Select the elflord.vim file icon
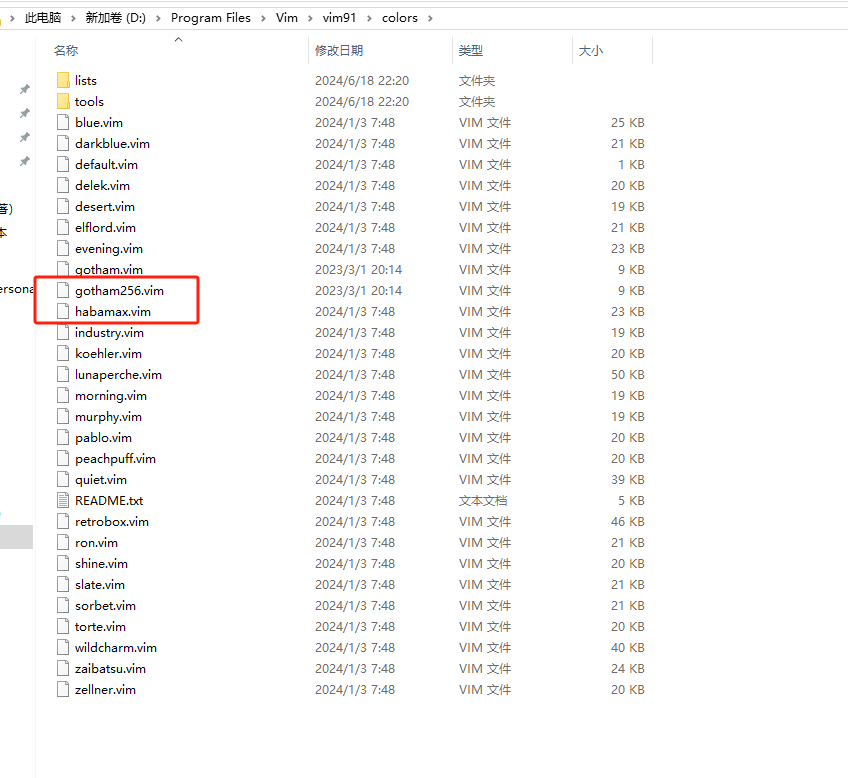Image resolution: width=848 pixels, height=778 pixels. 63,228
